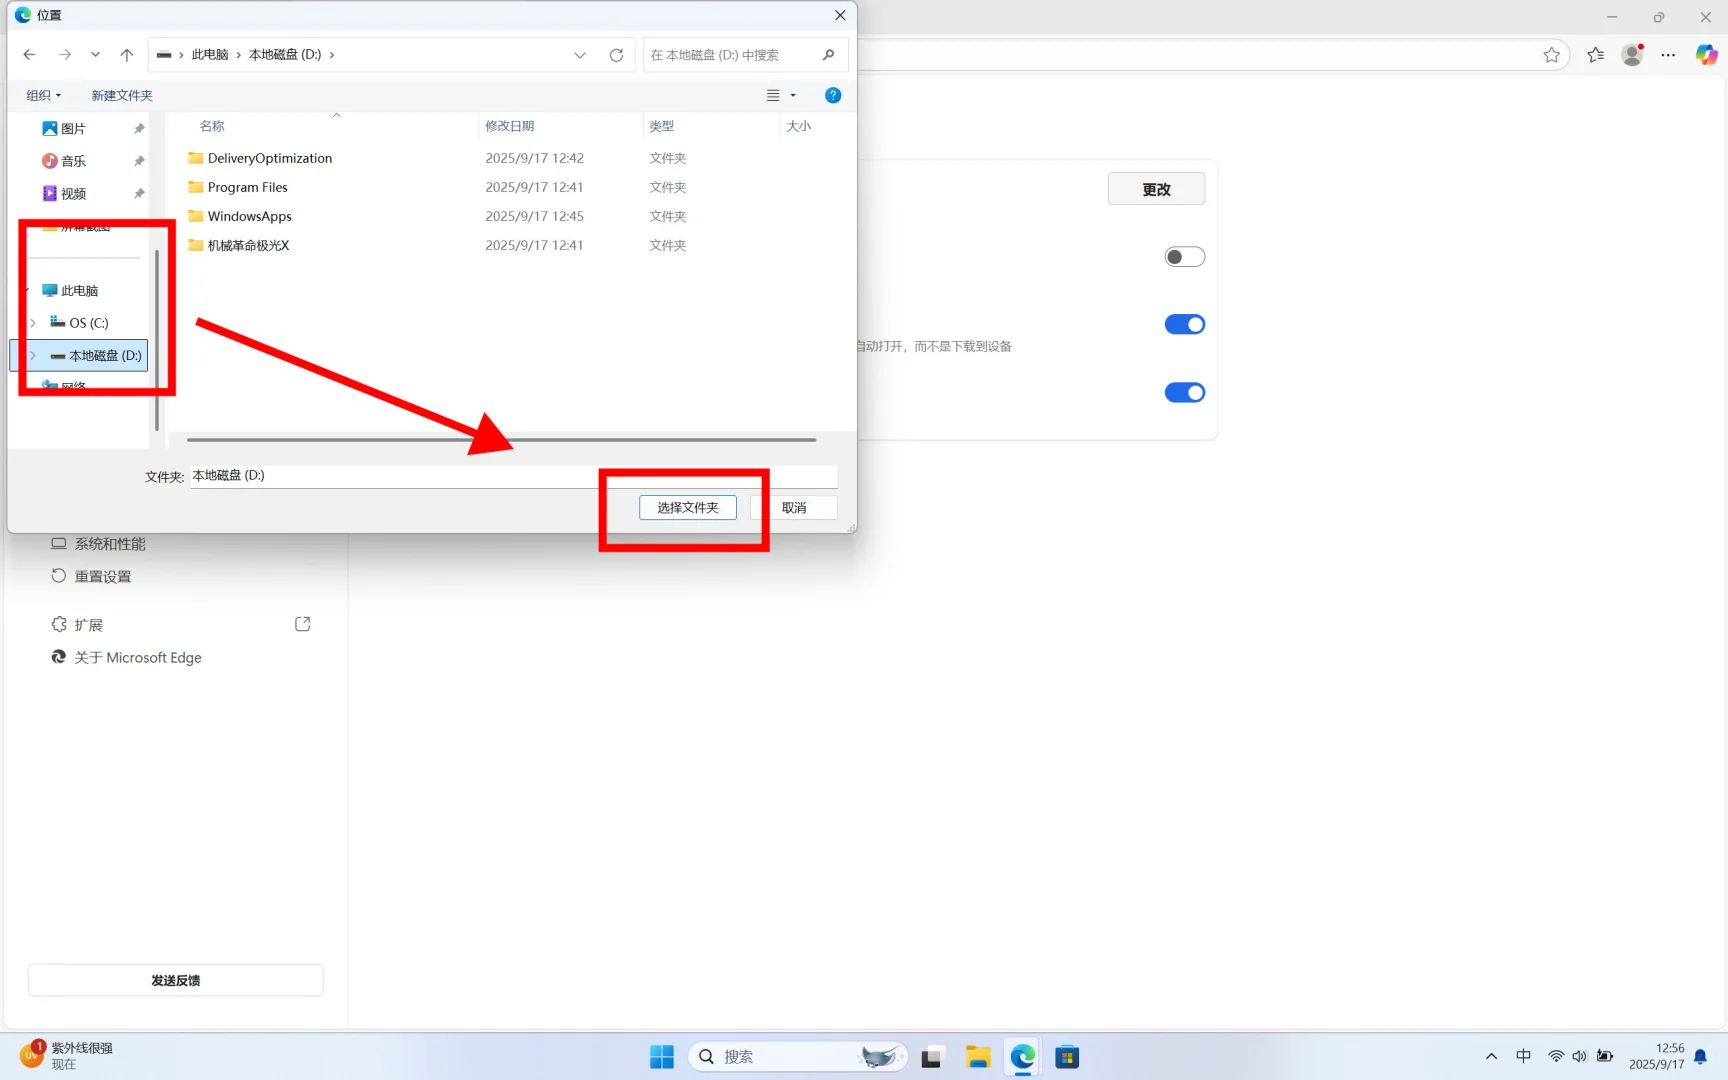The width and height of the screenshot is (1728, 1080).
Task: Select 音乐 in the navigation pane
Action: coord(73,161)
